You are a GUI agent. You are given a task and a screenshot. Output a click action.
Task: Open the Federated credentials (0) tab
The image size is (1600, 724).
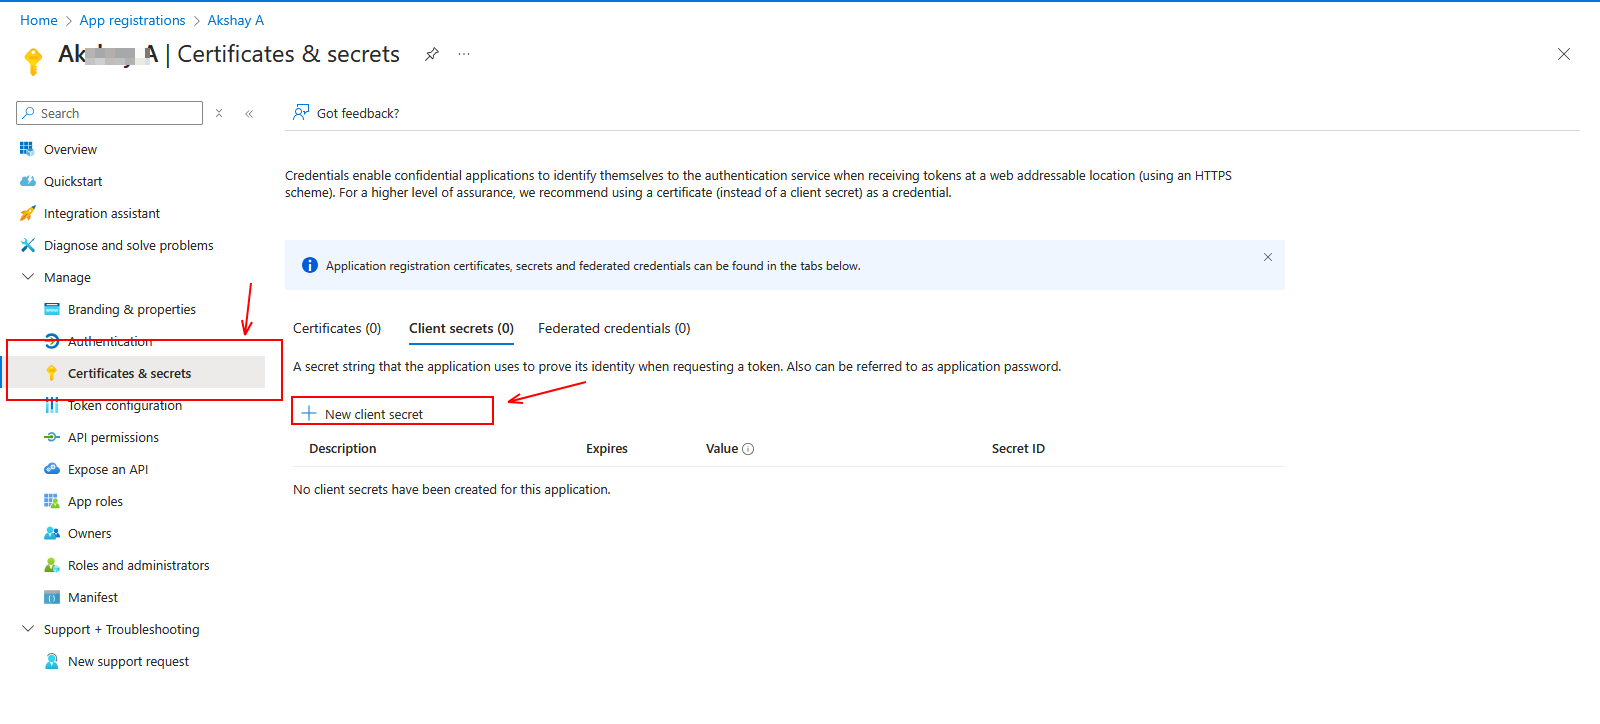click(614, 328)
